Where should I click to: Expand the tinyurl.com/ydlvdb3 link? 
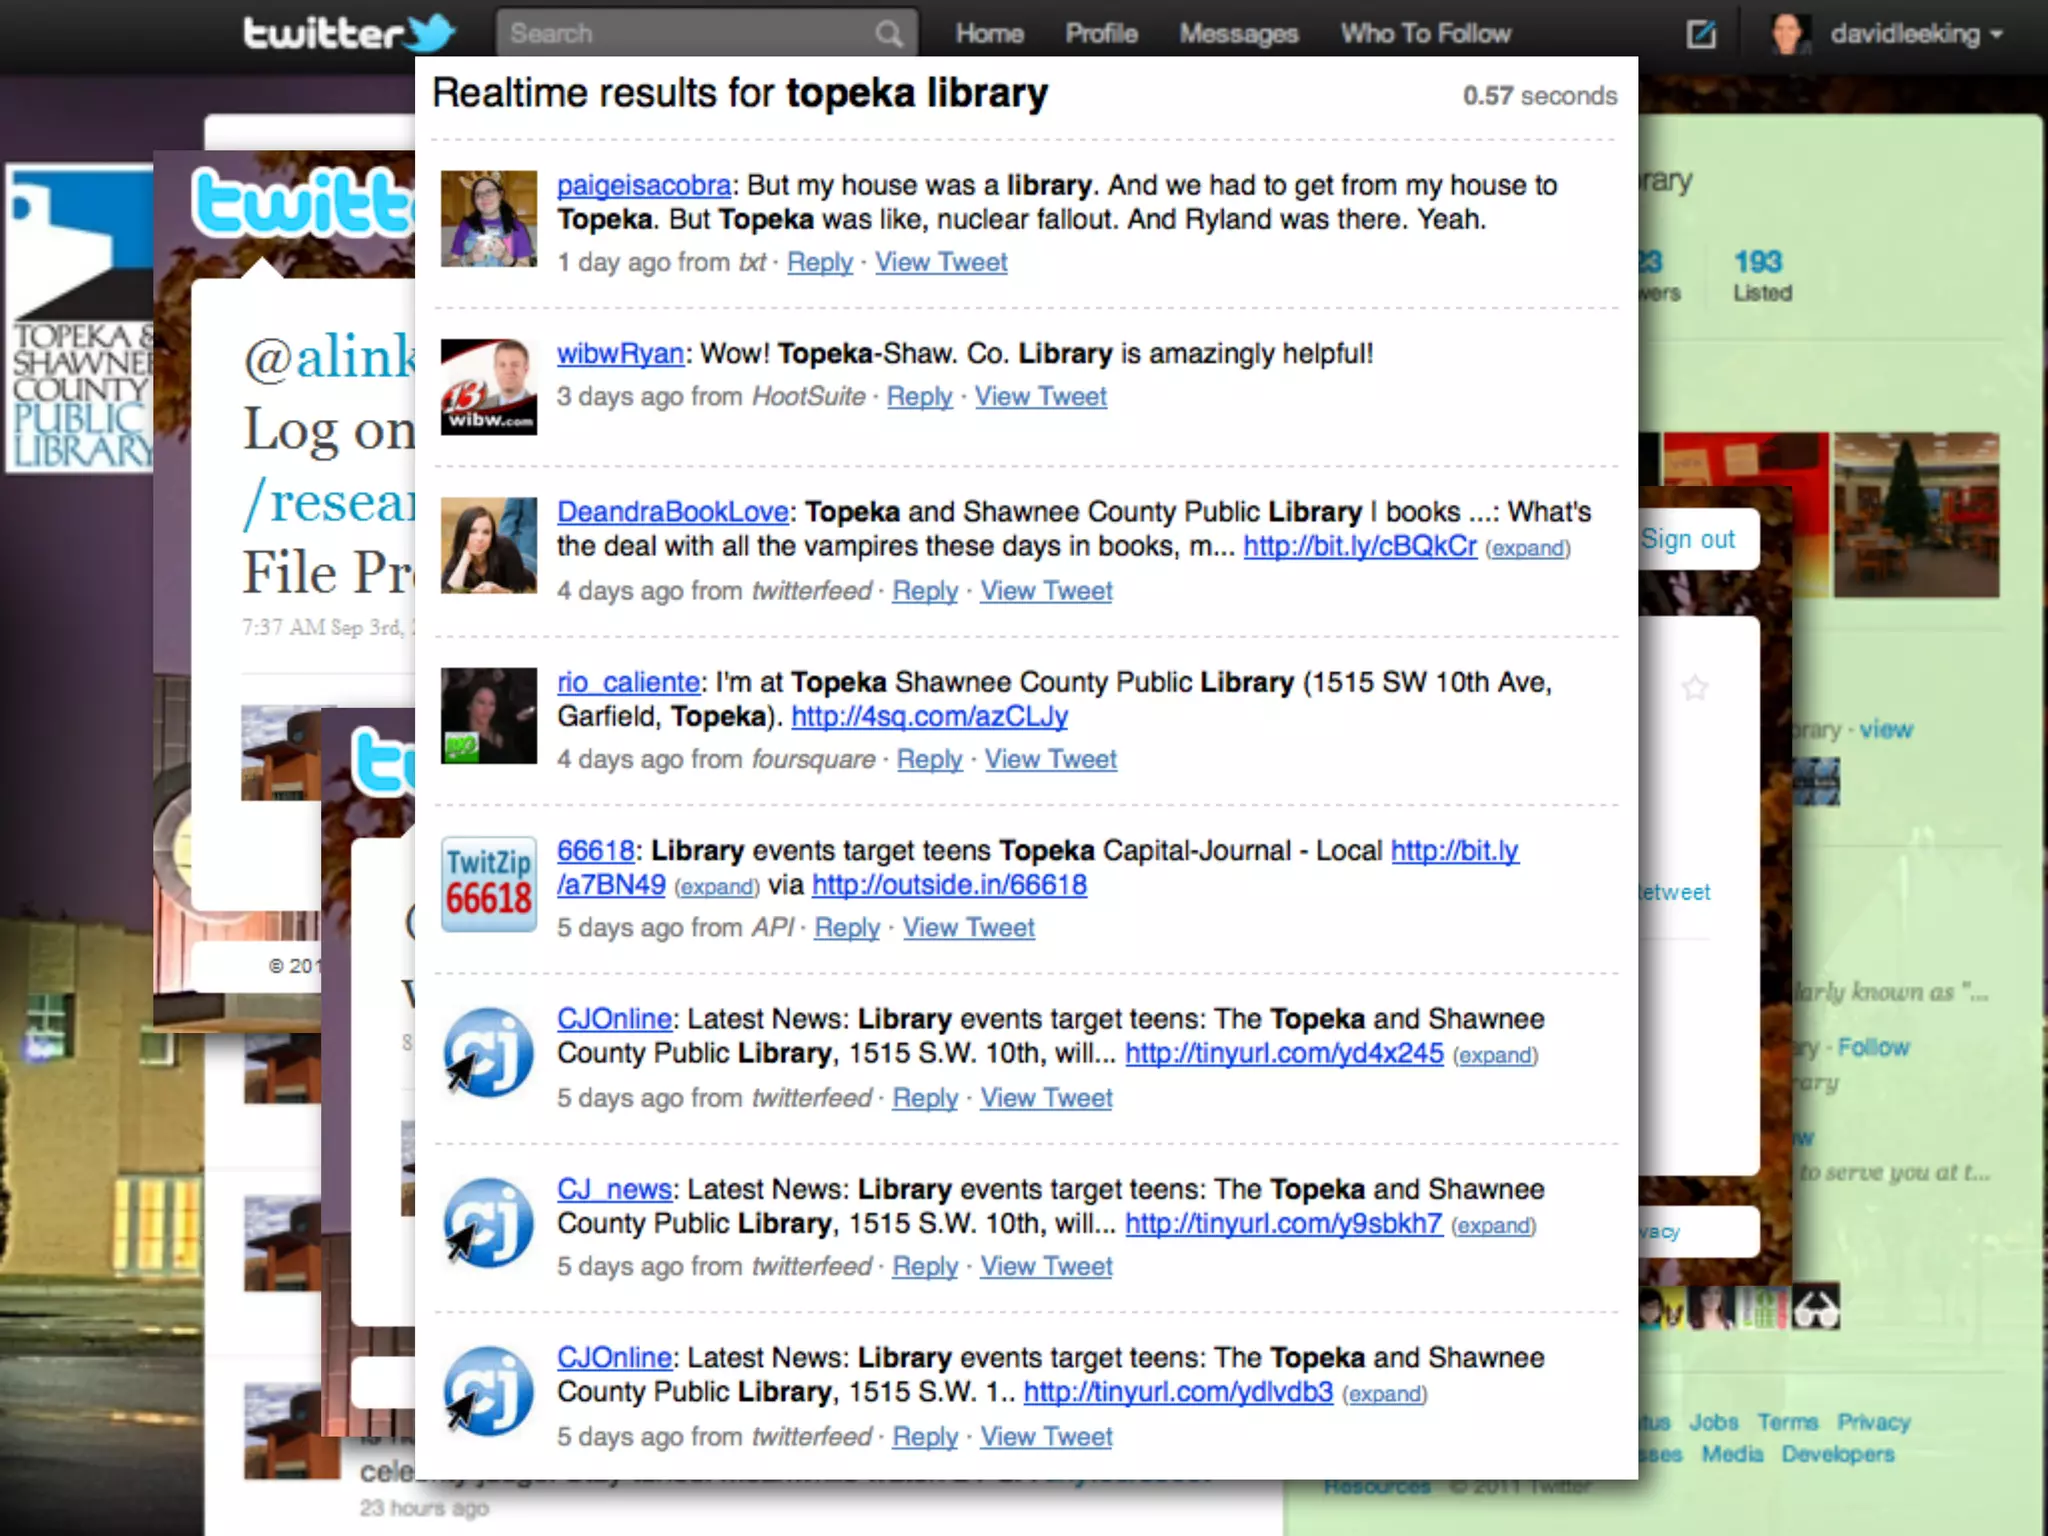(x=1384, y=1395)
